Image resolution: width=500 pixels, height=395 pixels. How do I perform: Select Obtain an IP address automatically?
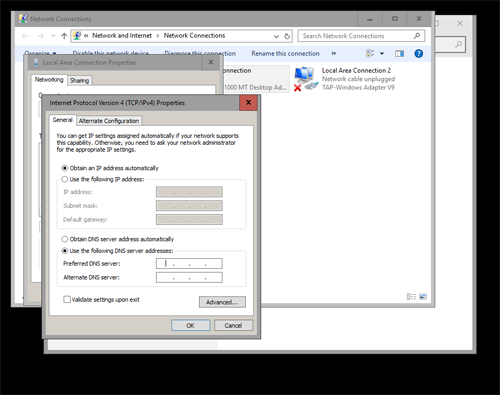(65, 168)
